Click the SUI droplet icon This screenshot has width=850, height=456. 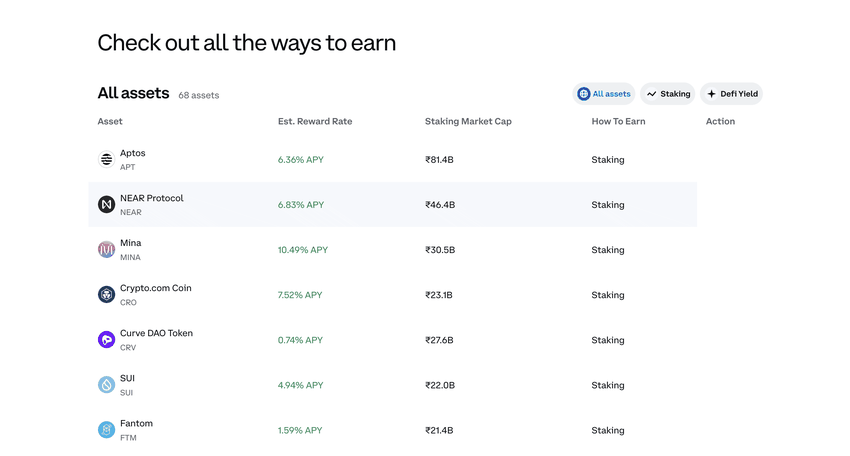click(106, 385)
